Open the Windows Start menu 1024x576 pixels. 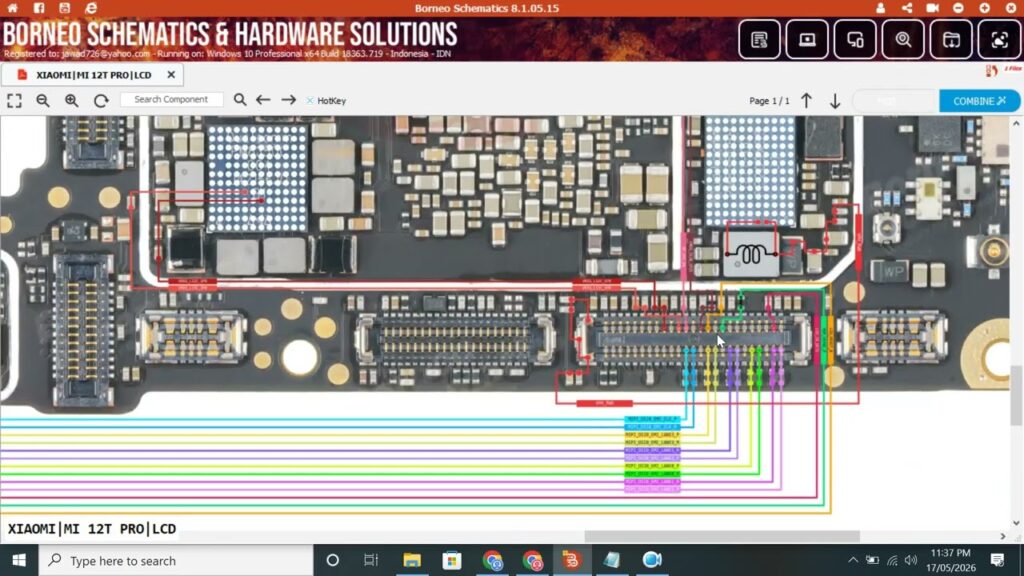pos(19,560)
